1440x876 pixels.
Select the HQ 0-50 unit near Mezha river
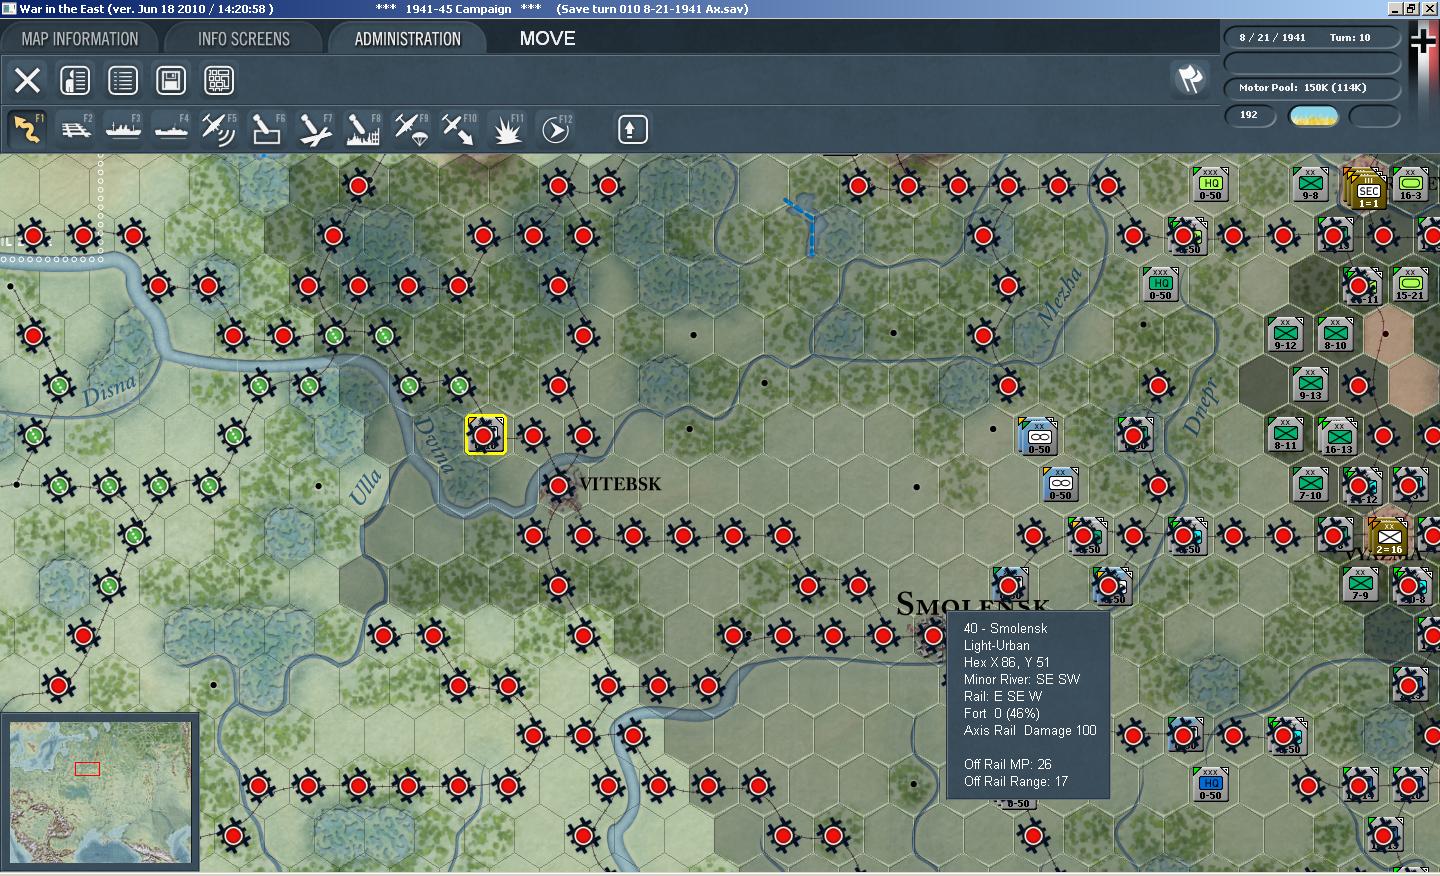tap(1160, 284)
